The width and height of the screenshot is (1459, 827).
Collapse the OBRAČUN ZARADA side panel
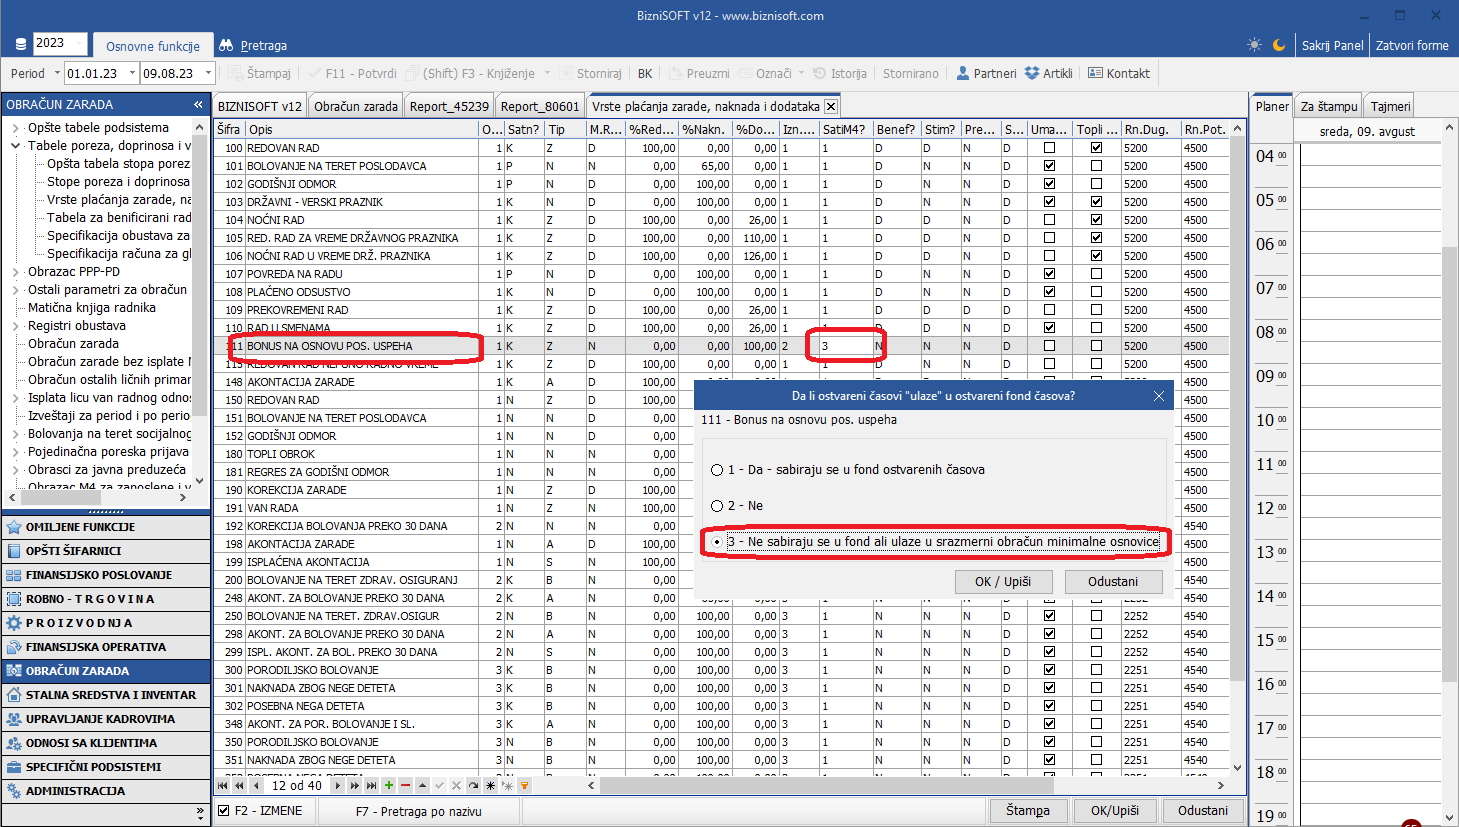pos(198,104)
